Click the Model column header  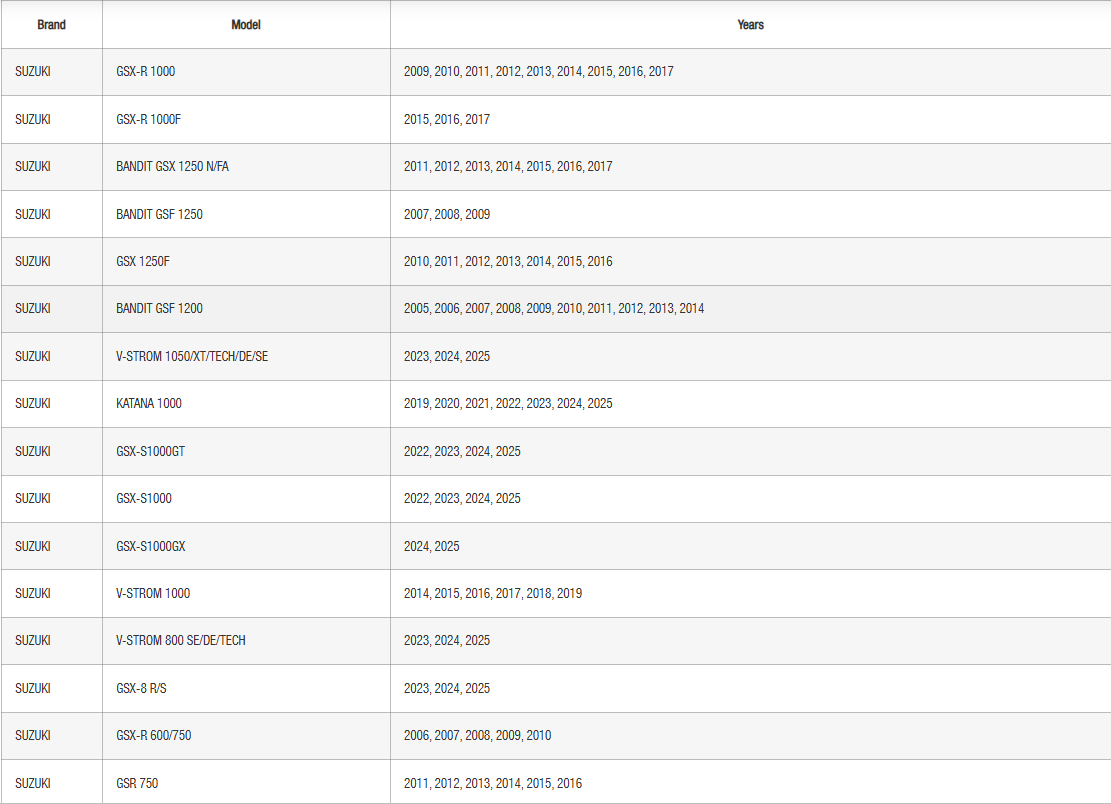tap(246, 25)
